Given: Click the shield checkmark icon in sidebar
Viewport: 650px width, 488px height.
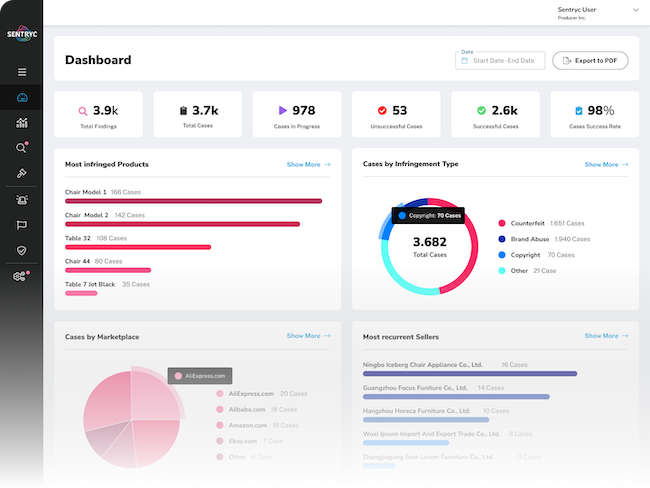Looking at the screenshot, I should click(22, 250).
